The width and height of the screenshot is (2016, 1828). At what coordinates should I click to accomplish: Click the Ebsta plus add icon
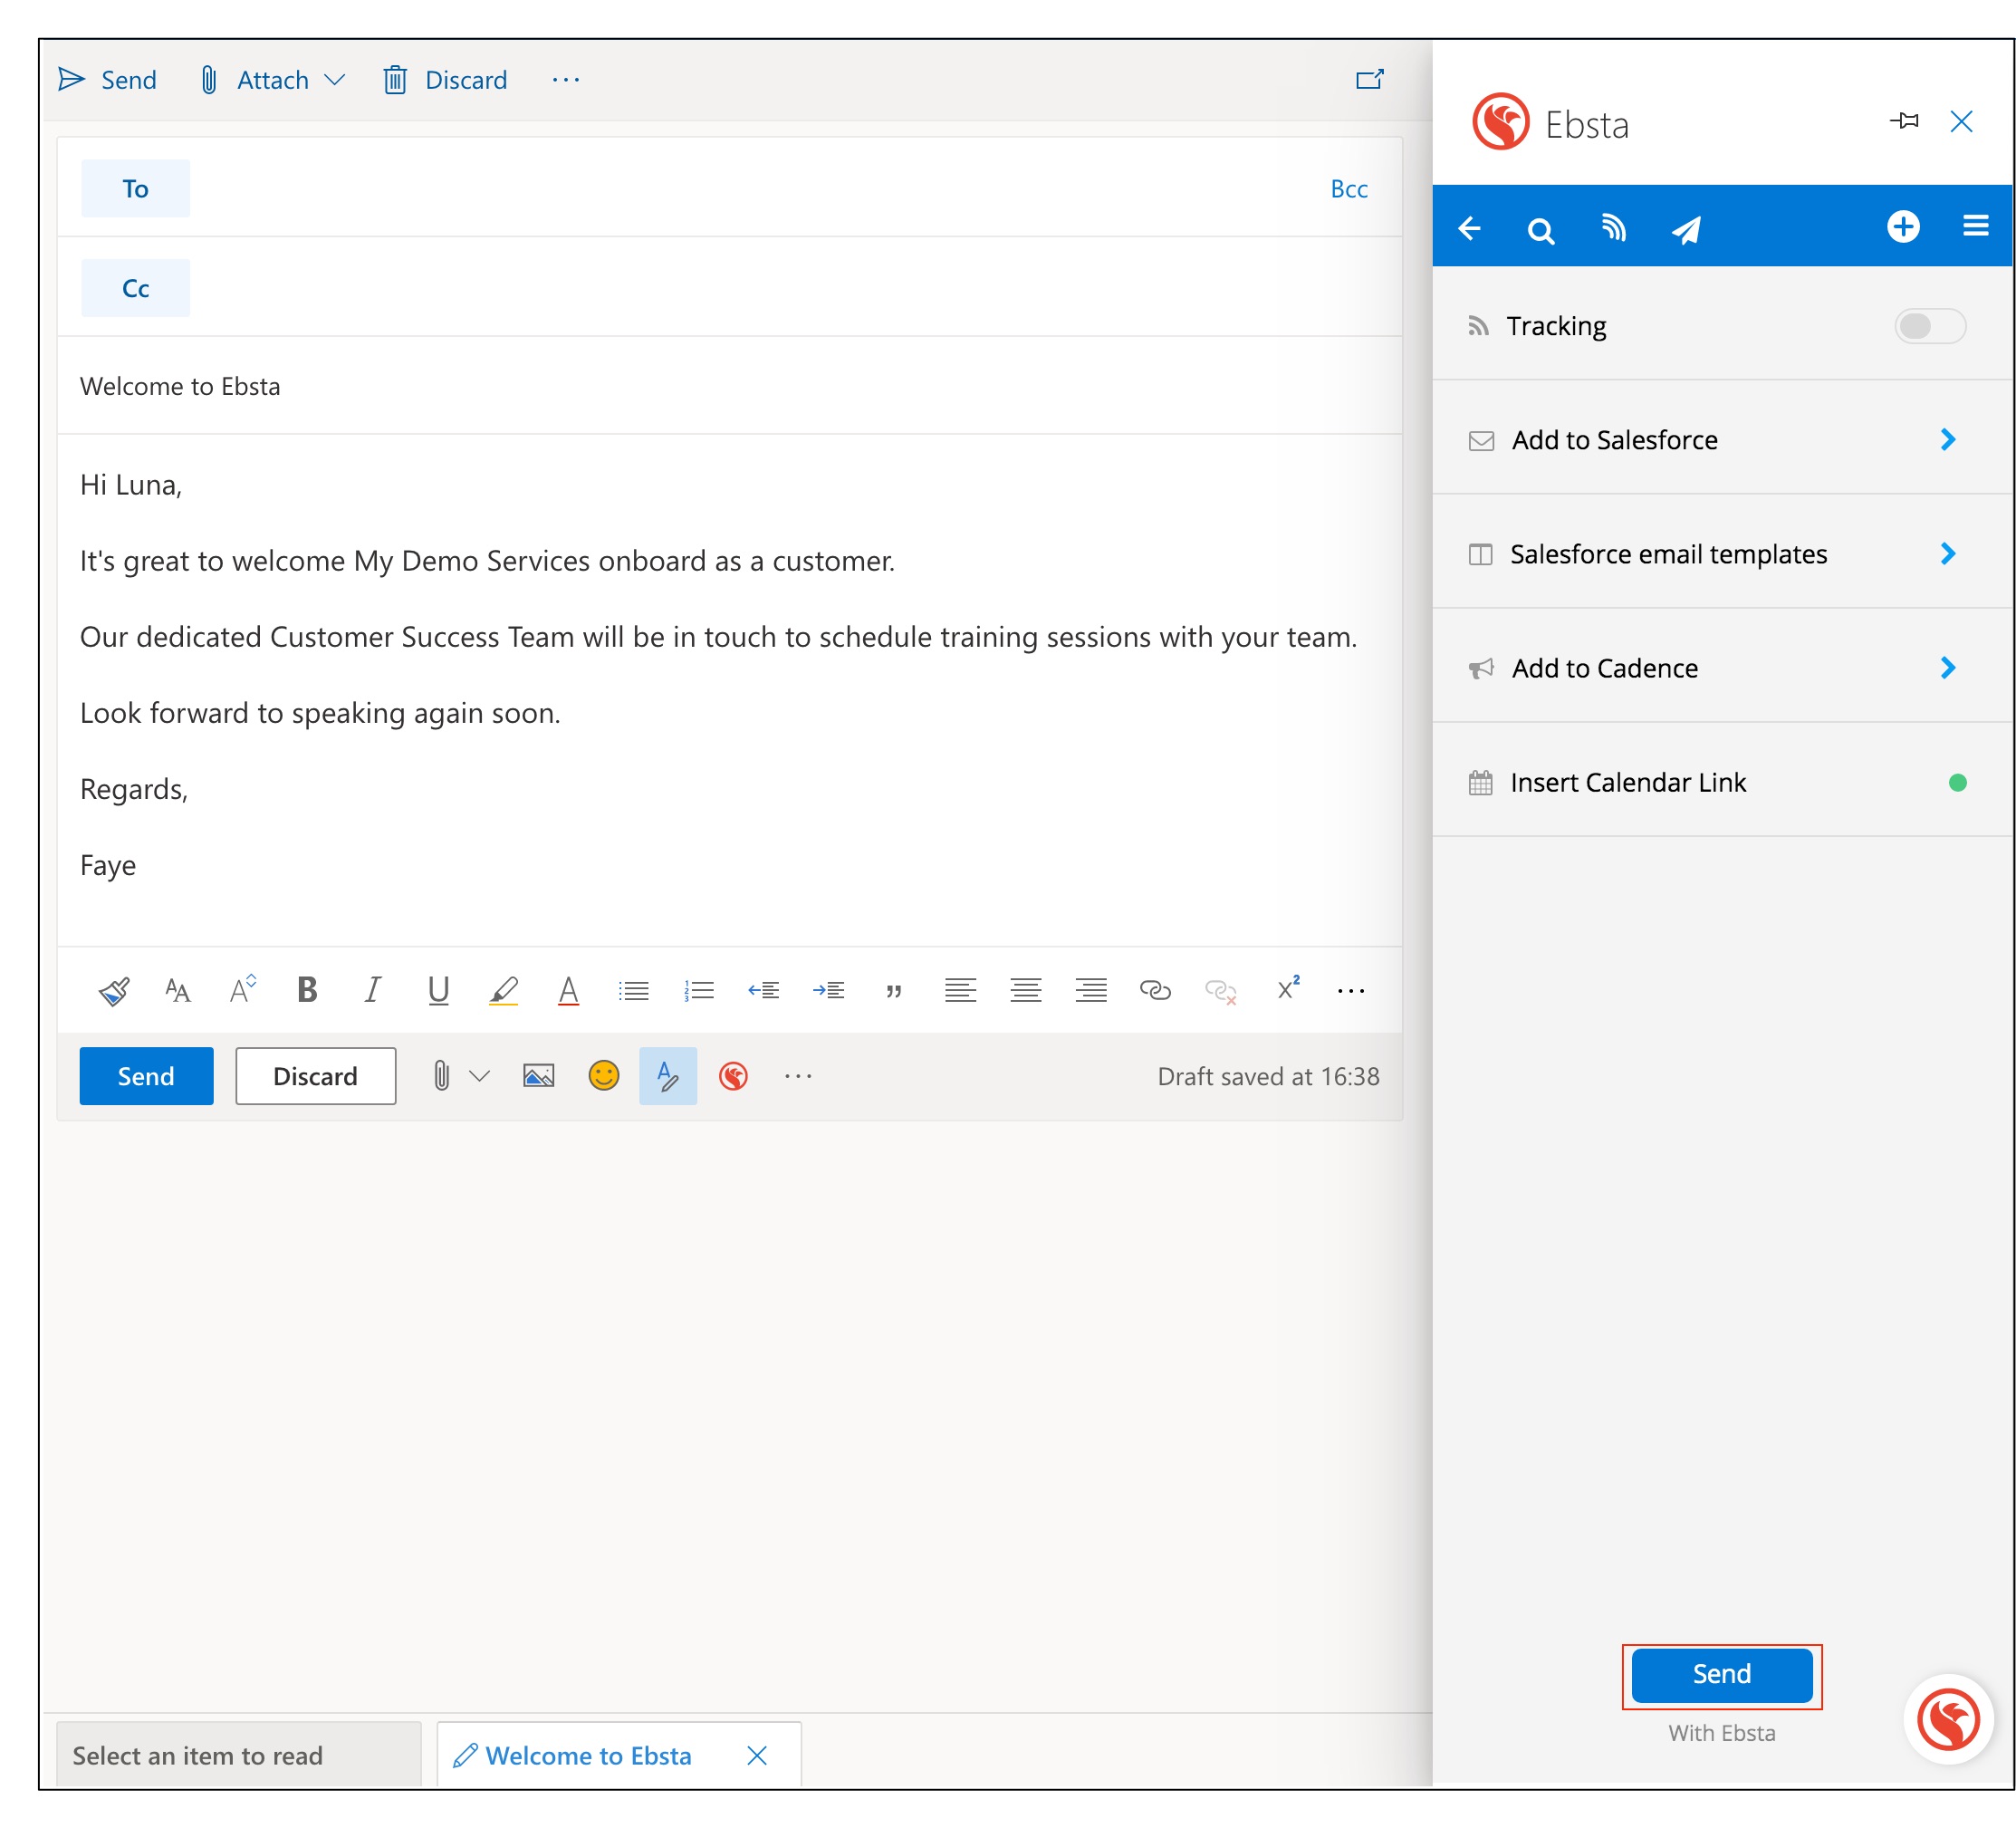click(1902, 226)
